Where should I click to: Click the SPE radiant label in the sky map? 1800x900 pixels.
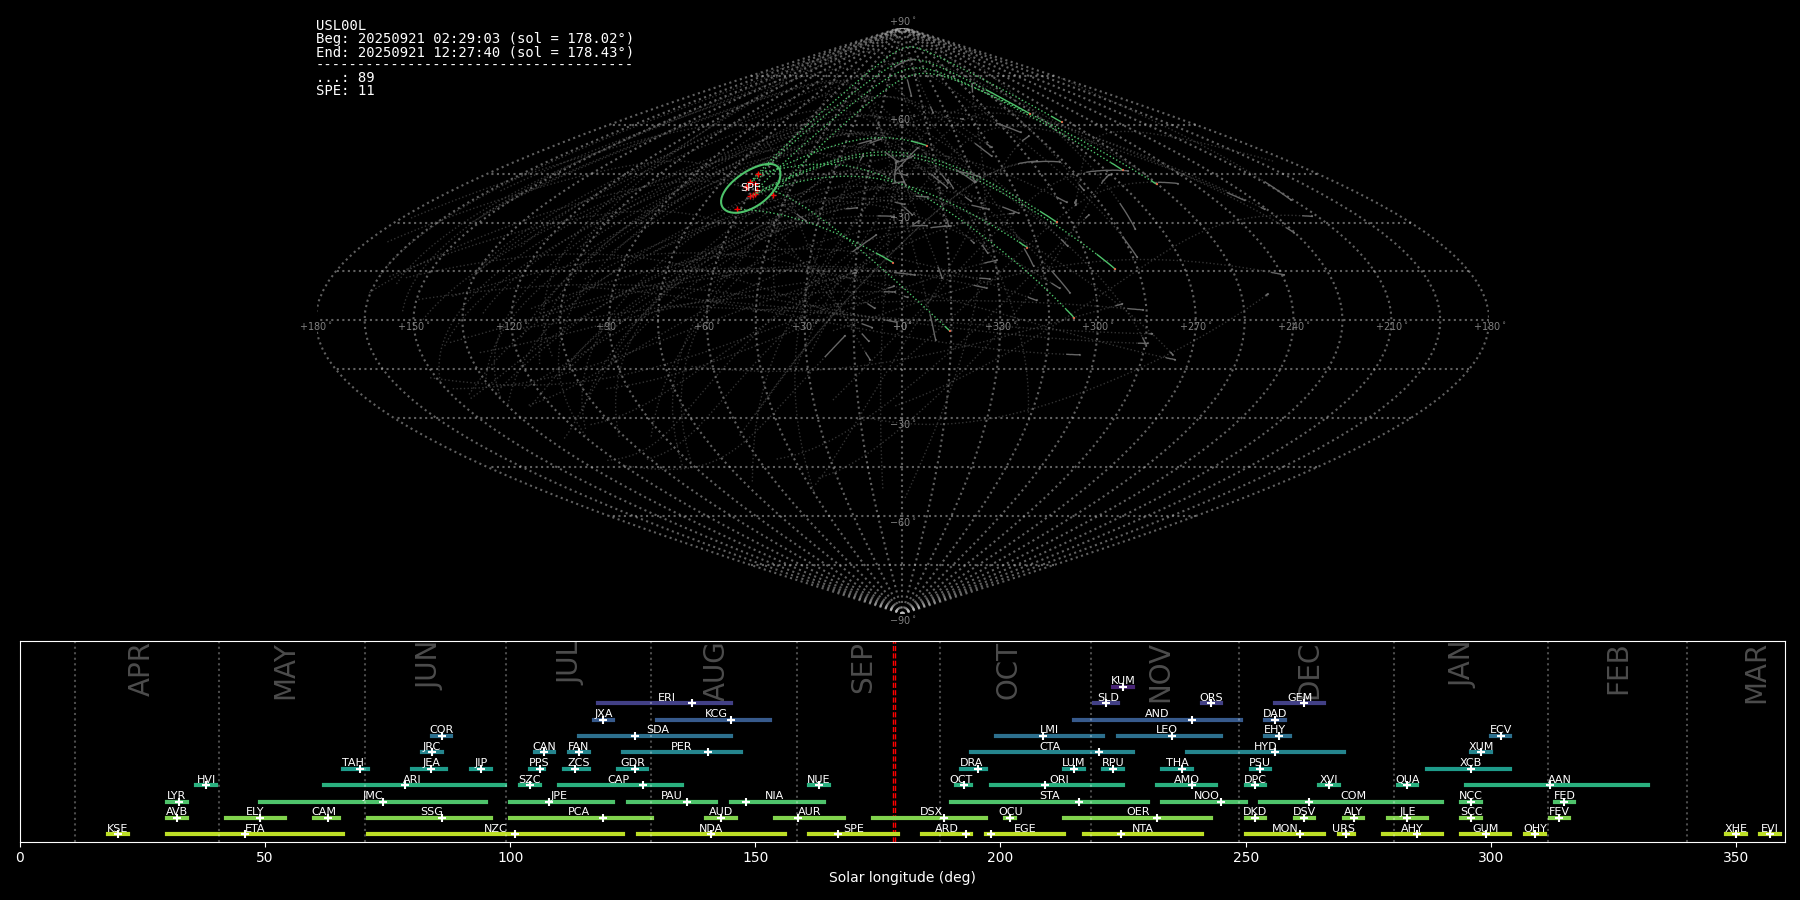(750, 188)
